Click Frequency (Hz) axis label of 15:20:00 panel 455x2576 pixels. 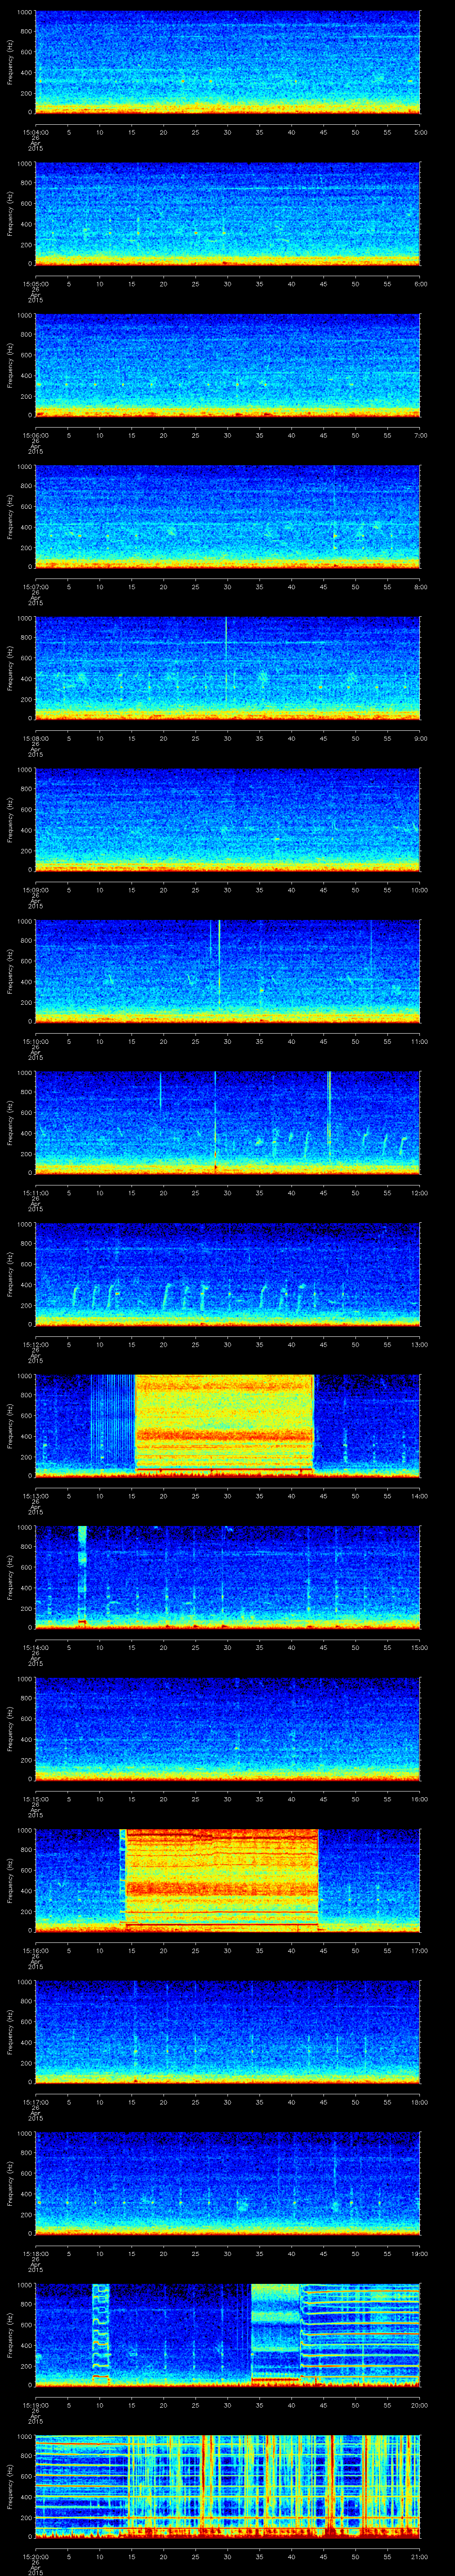[x=10, y=2487]
